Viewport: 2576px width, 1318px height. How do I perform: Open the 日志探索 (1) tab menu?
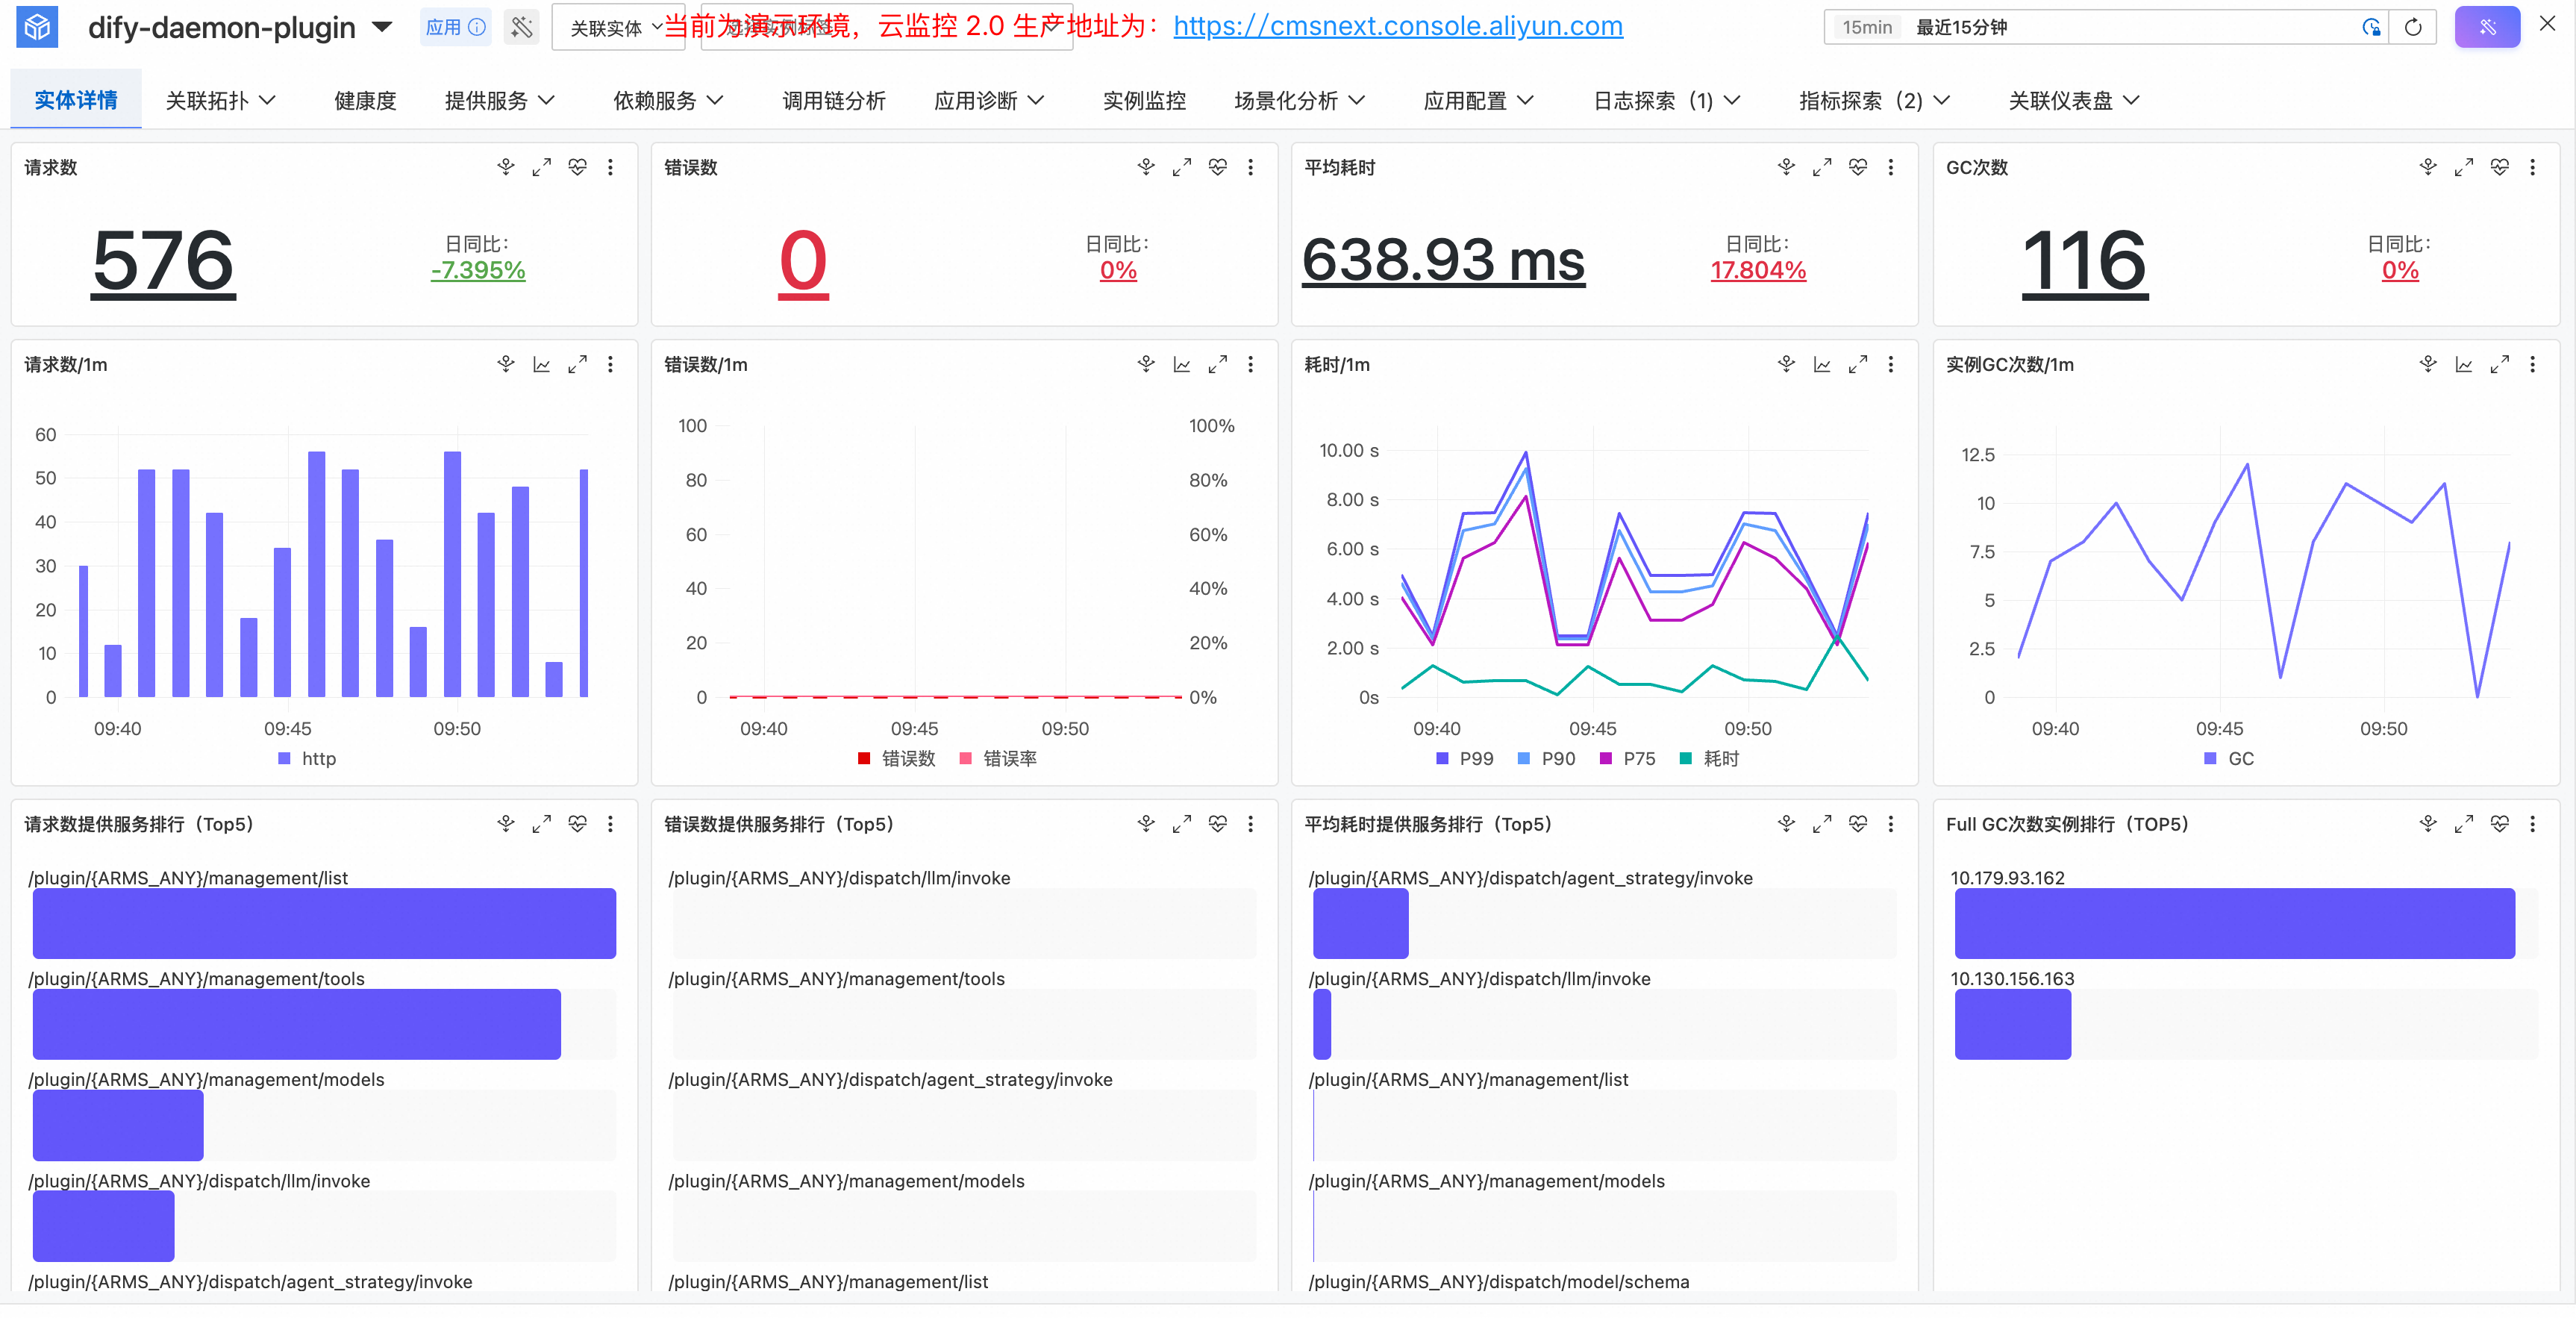(x=1666, y=100)
